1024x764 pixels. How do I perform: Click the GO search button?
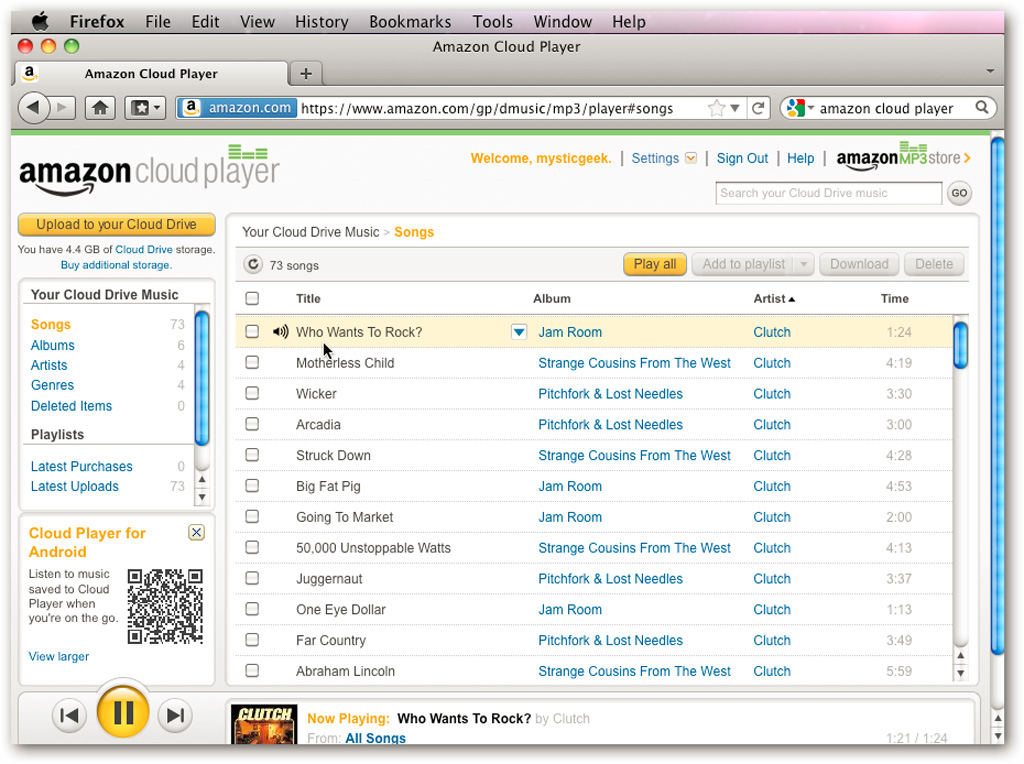click(x=959, y=193)
